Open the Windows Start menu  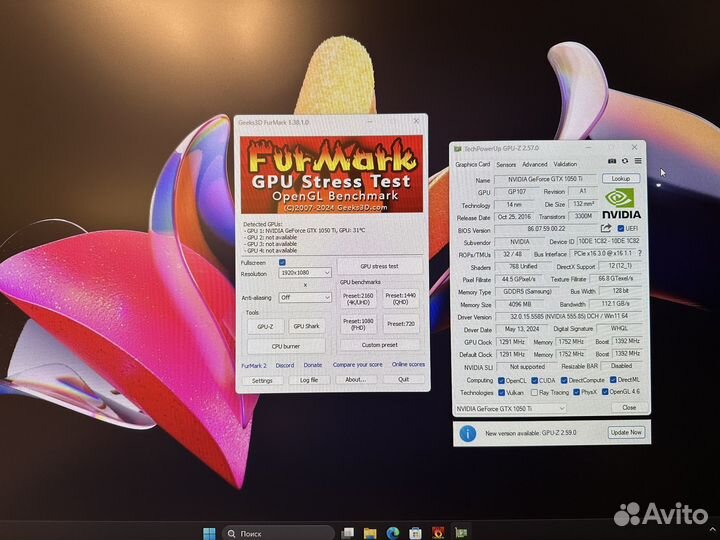(x=209, y=533)
